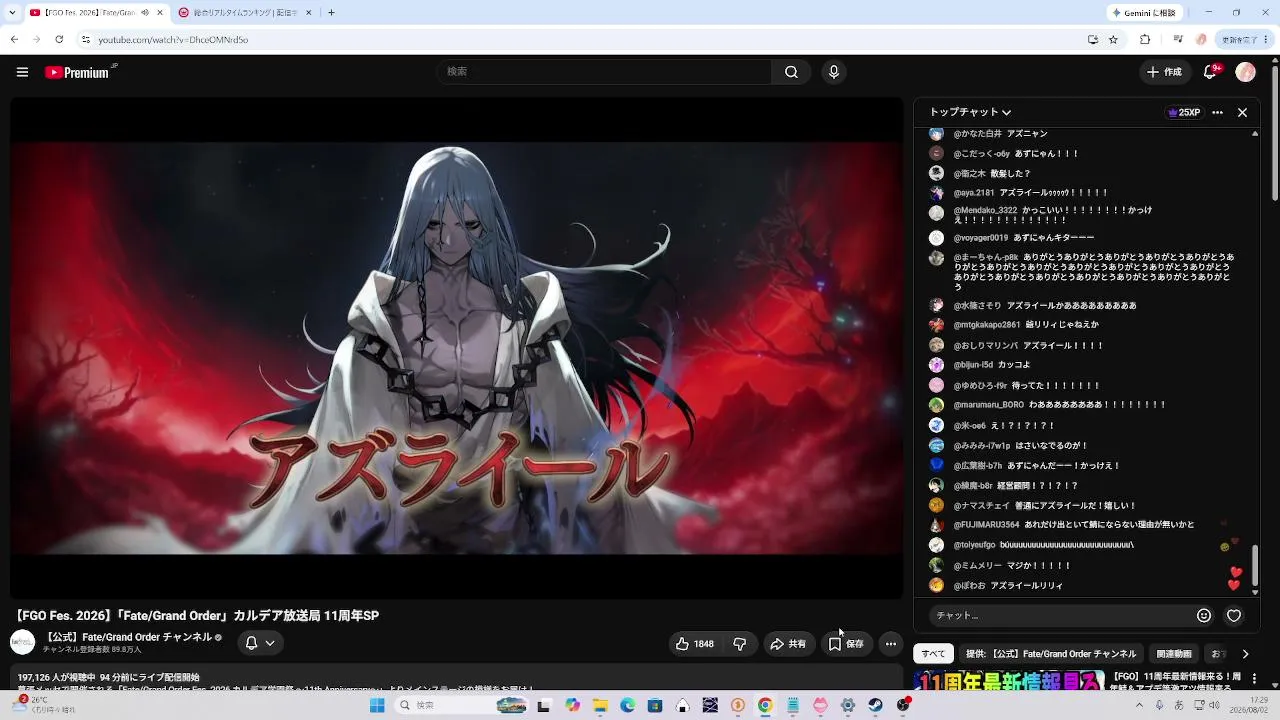Show hidden system tray icons

(1138, 705)
